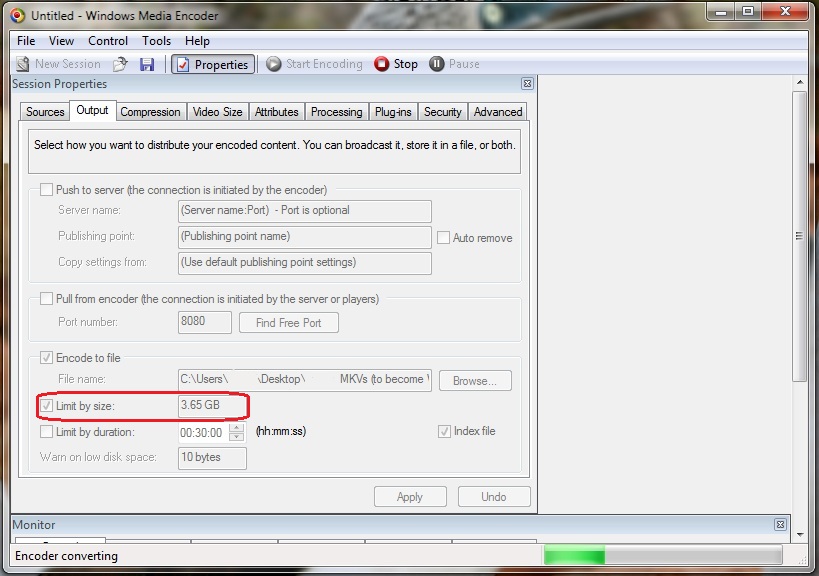Click the green encoding progress bar
The height and width of the screenshot is (576, 819).
662,555
